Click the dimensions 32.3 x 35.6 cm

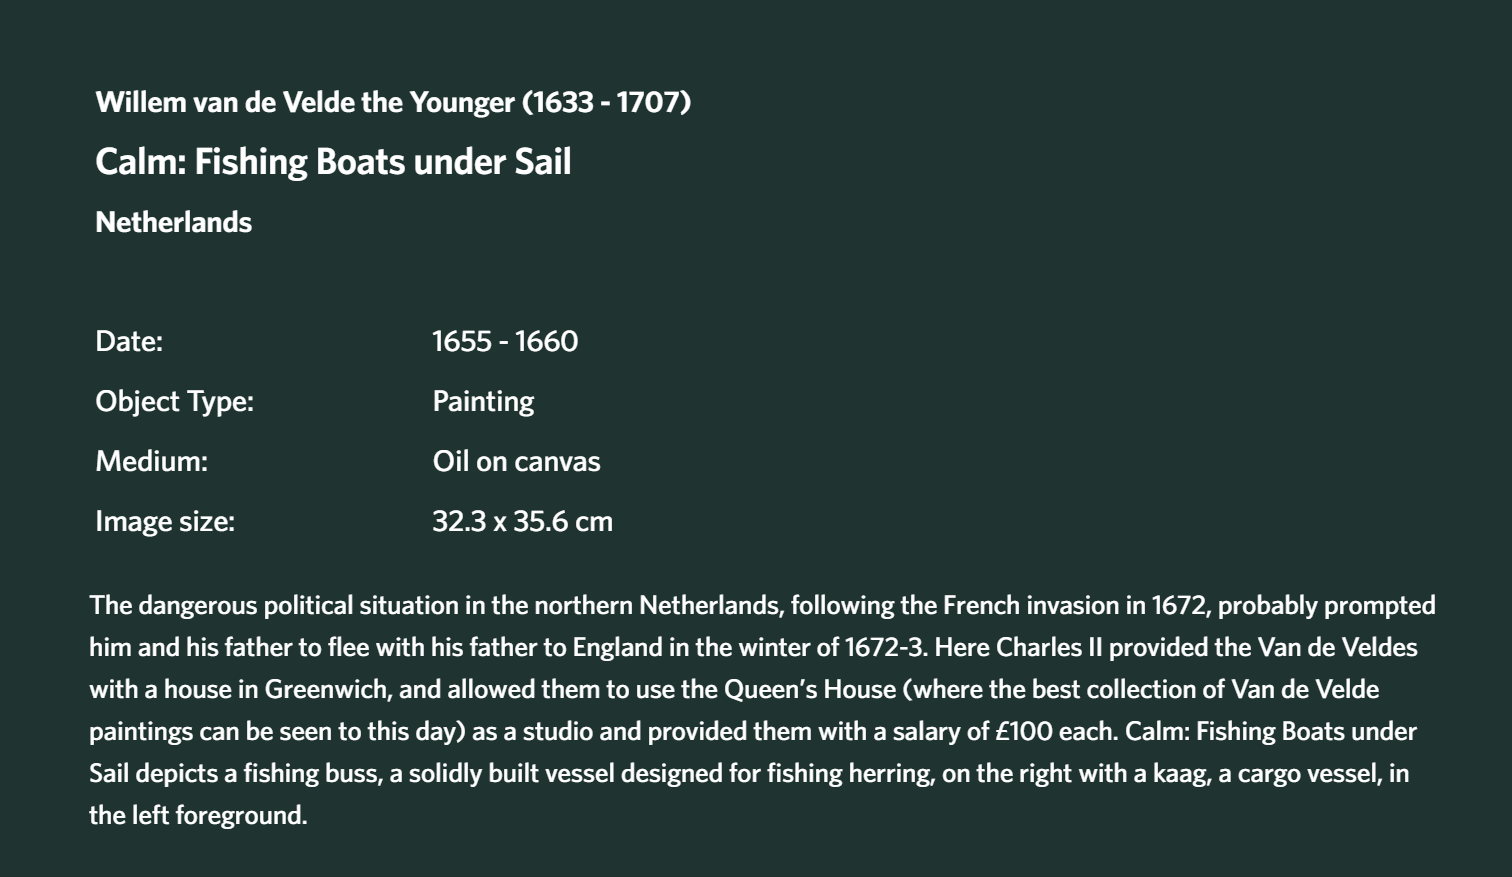coord(522,521)
